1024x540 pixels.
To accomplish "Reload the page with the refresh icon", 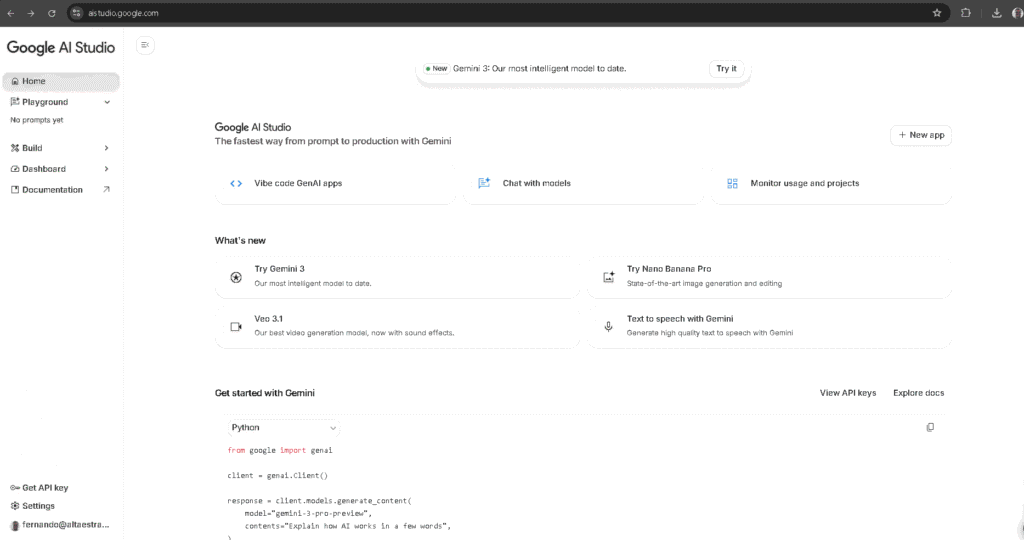I will click(52, 13).
